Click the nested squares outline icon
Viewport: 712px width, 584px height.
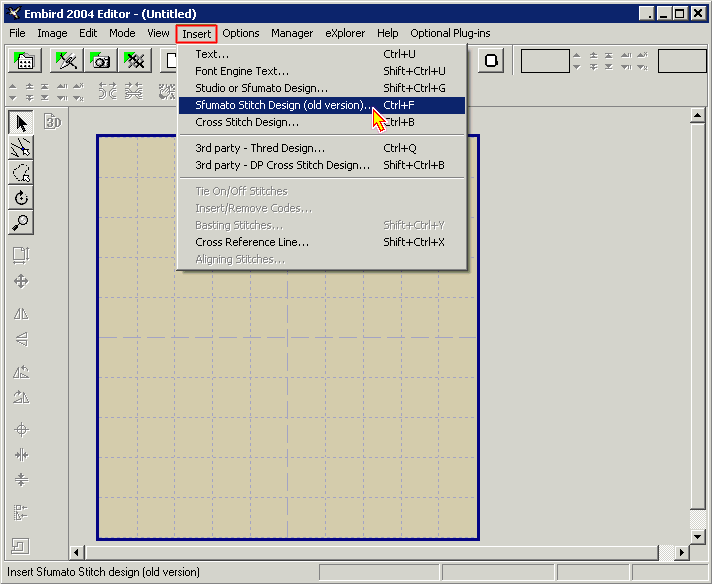pos(20,546)
